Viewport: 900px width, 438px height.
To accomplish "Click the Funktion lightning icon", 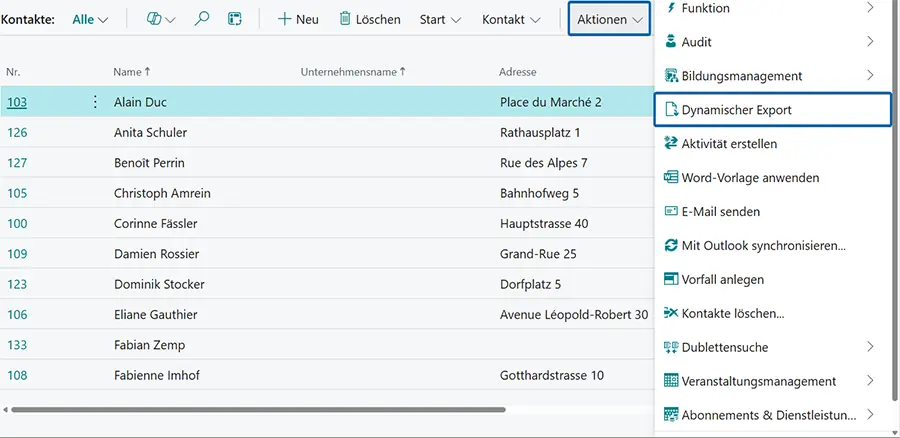I will pyautogui.click(x=671, y=8).
